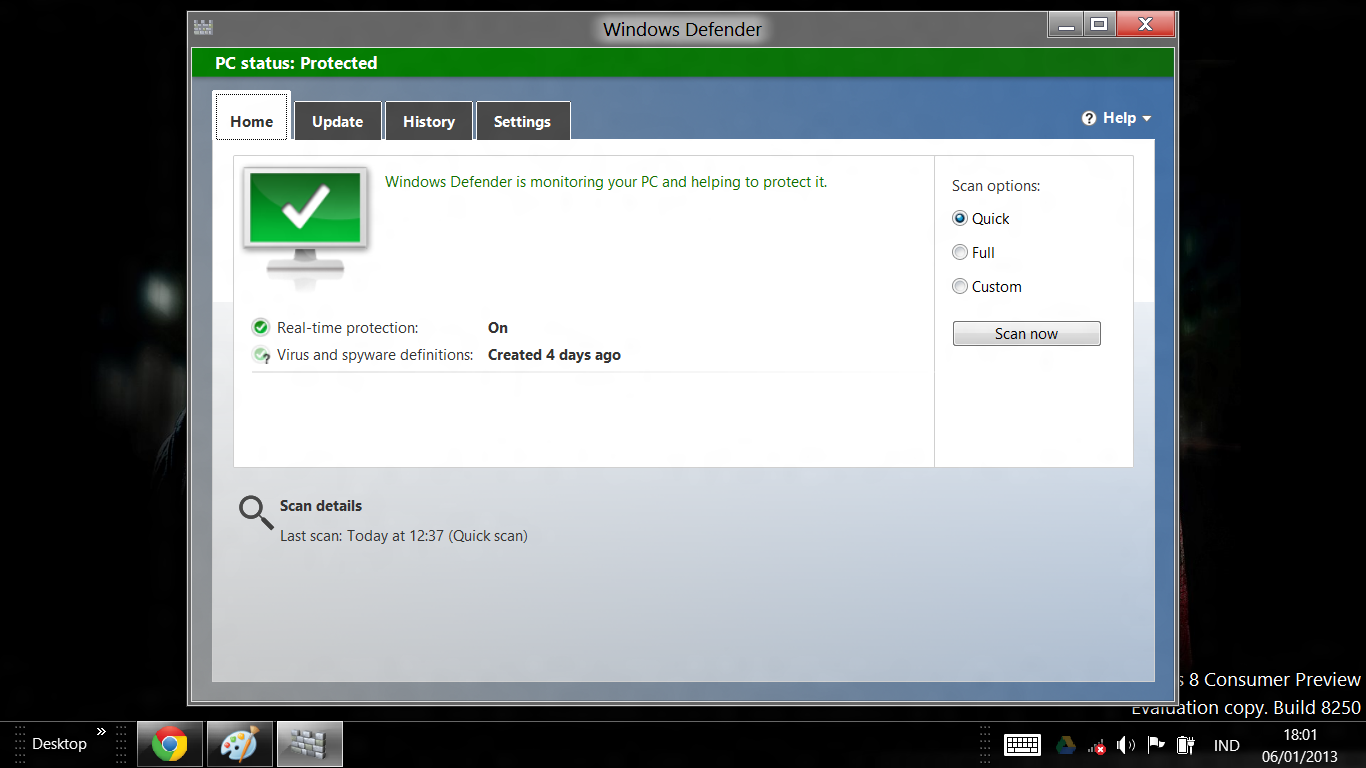
Task: Select the Quick scan option
Action: point(960,218)
